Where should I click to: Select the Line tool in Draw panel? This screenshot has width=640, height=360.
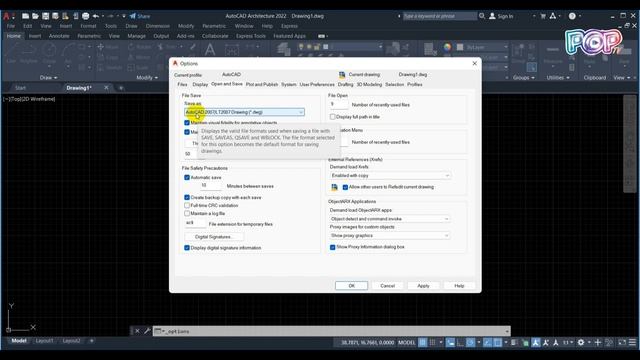click(x=11, y=52)
